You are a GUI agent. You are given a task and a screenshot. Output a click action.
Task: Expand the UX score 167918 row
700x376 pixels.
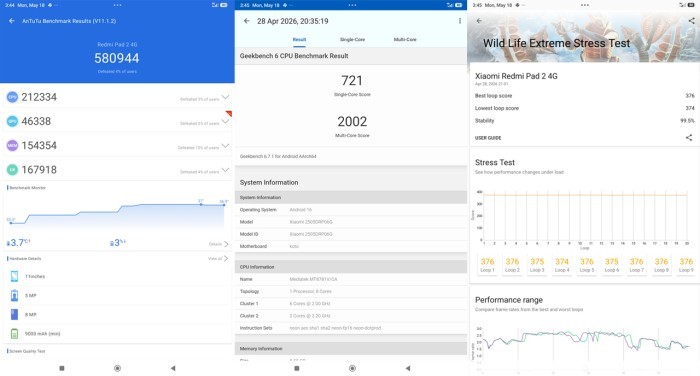[x=225, y=170]
